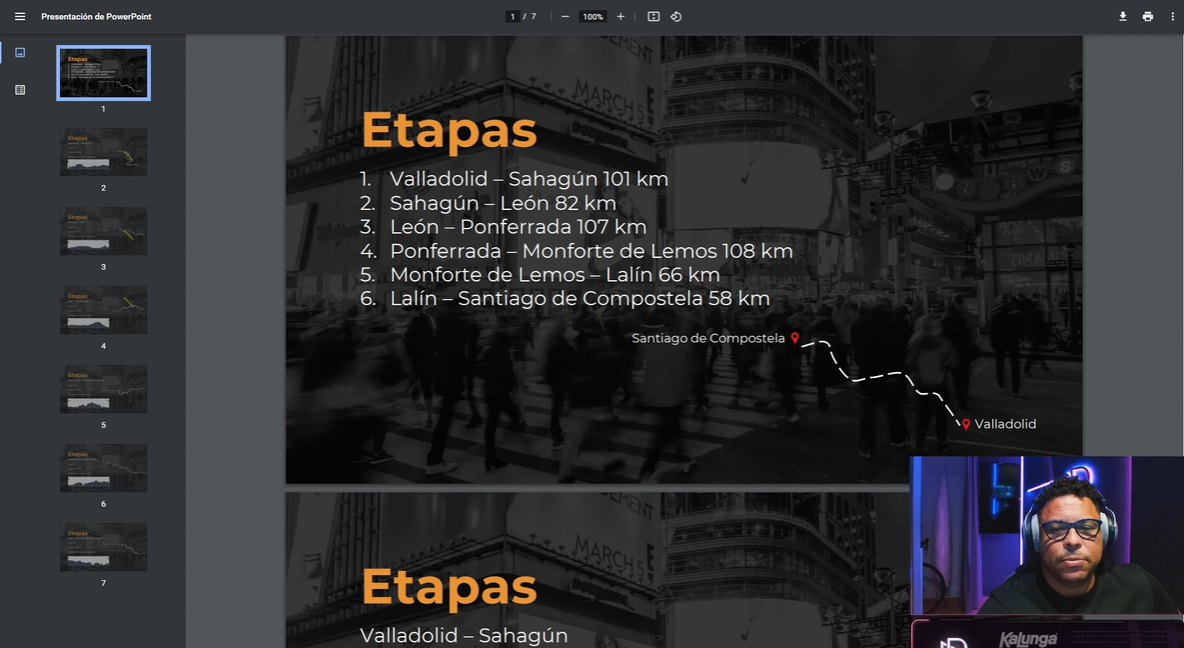Show document outline in sidebar
This screenshot has height=648, width=1184.
pos(20,90)
